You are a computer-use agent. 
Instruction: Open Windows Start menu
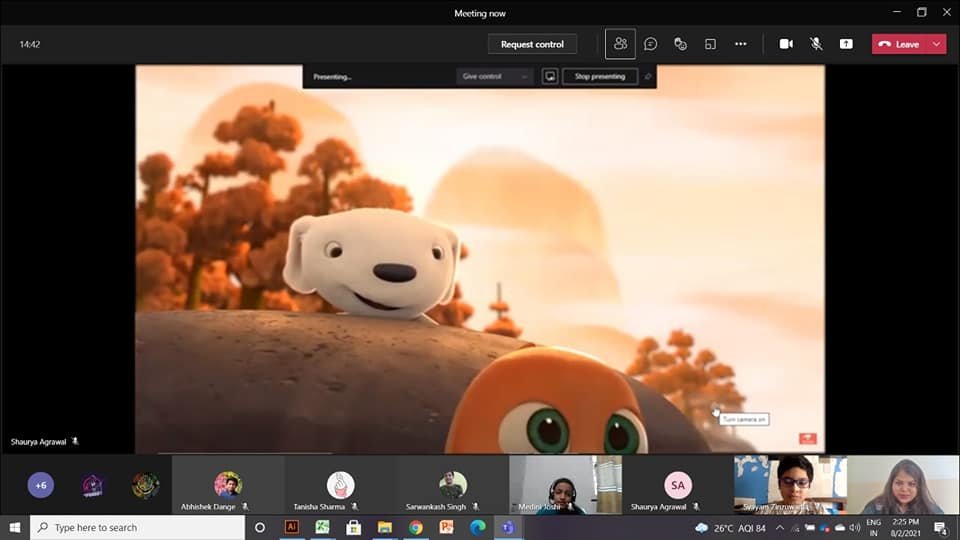tap(15, 527)
